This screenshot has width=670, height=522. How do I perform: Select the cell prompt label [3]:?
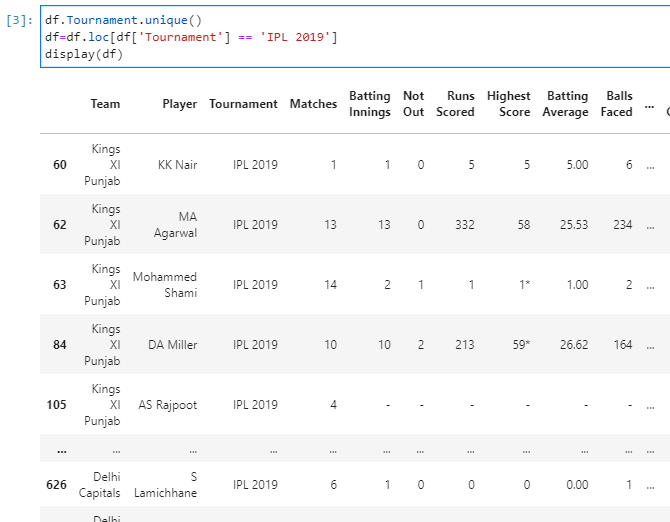click(19, 20)
